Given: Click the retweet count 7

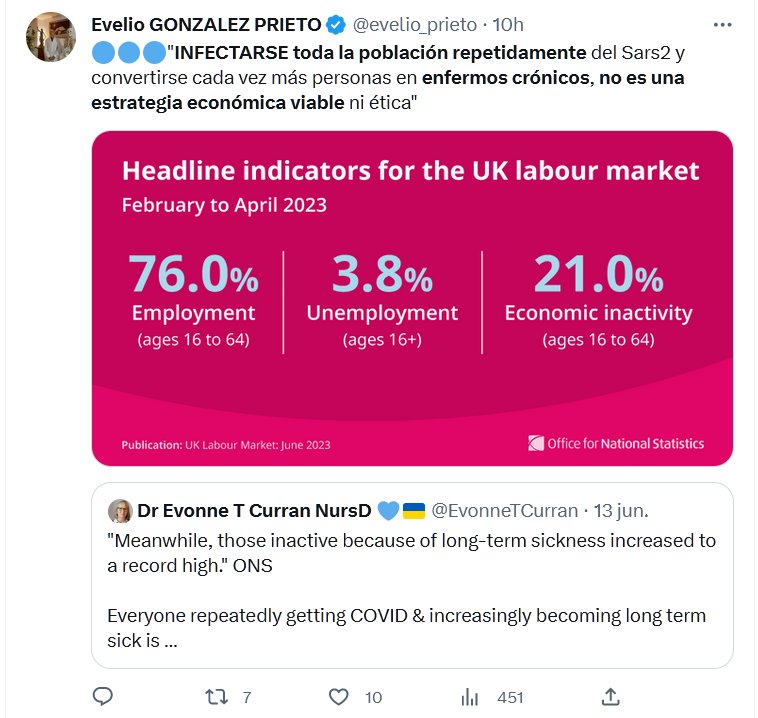Looking at the screenshot, I should [246, 697].
